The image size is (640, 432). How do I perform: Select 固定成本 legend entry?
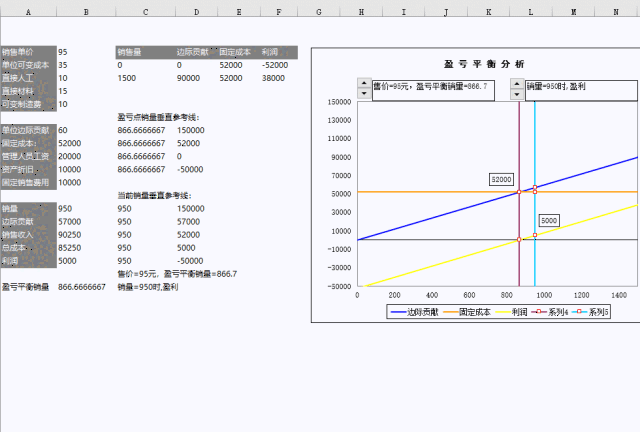pyautogui.click(x=467, y=312)
